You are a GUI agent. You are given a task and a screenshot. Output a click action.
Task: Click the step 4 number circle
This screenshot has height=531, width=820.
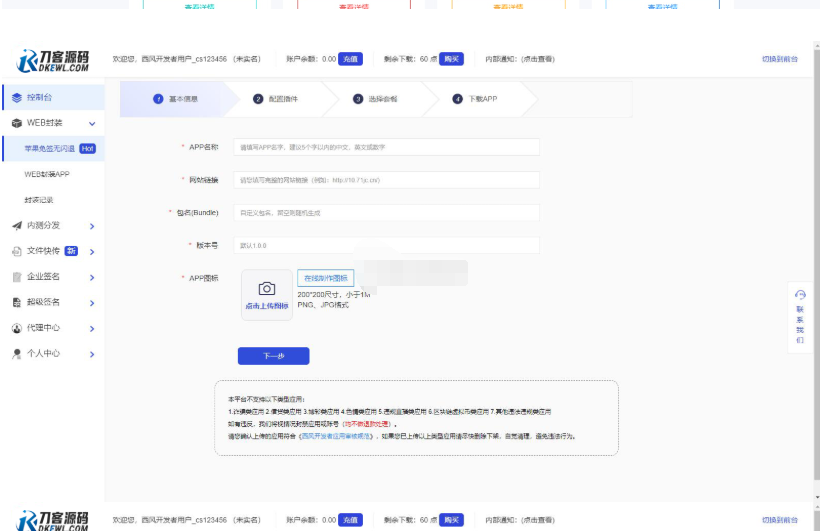click(458, 99)
